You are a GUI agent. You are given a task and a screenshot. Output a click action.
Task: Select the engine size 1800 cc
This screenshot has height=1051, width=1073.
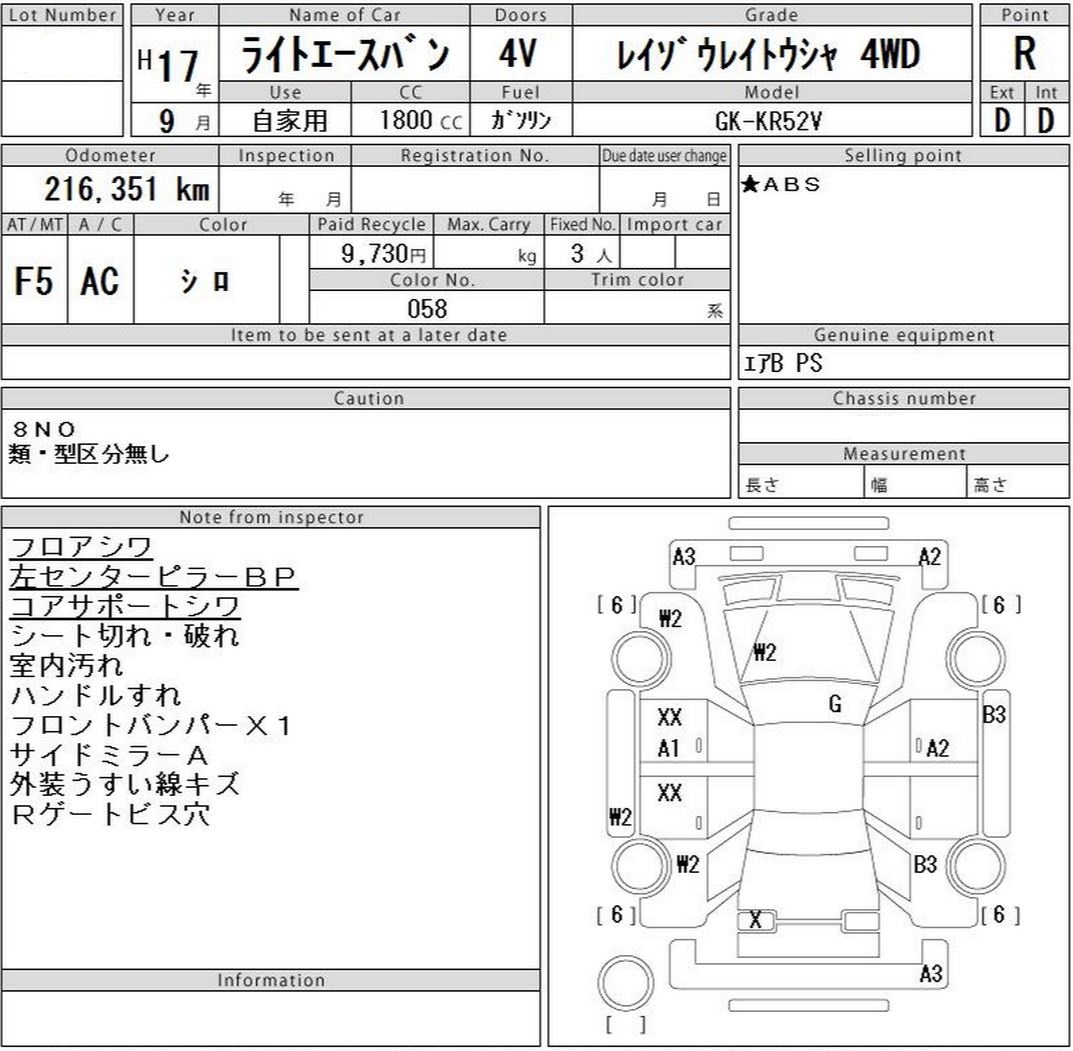[421, 120]
